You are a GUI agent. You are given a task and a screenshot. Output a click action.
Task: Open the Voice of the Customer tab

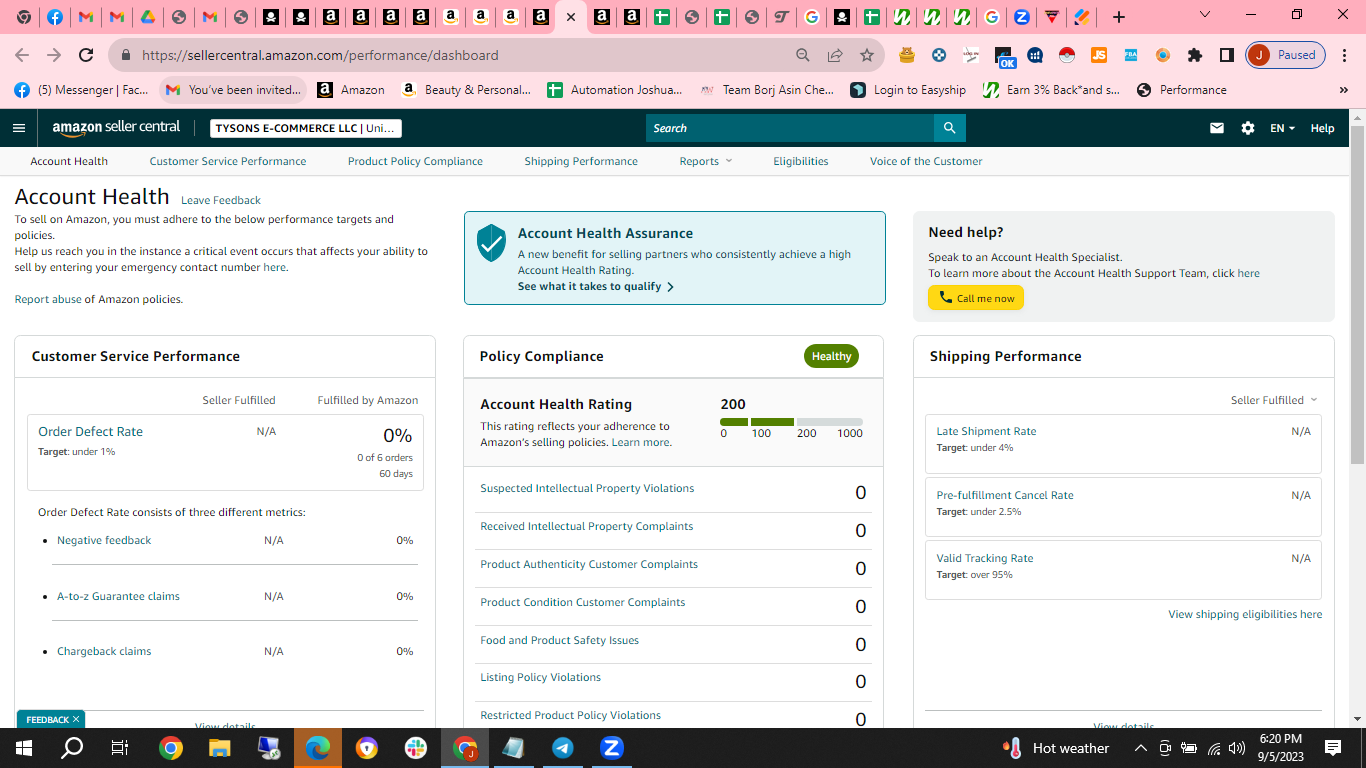[x=926, y=161]
